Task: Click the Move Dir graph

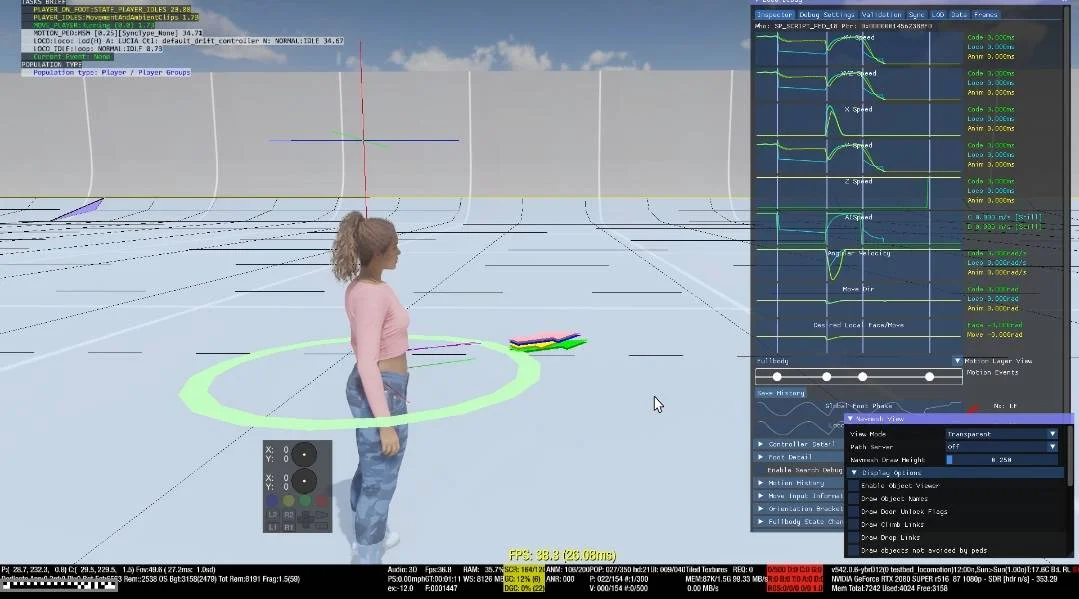Action: tap(858, 300)
